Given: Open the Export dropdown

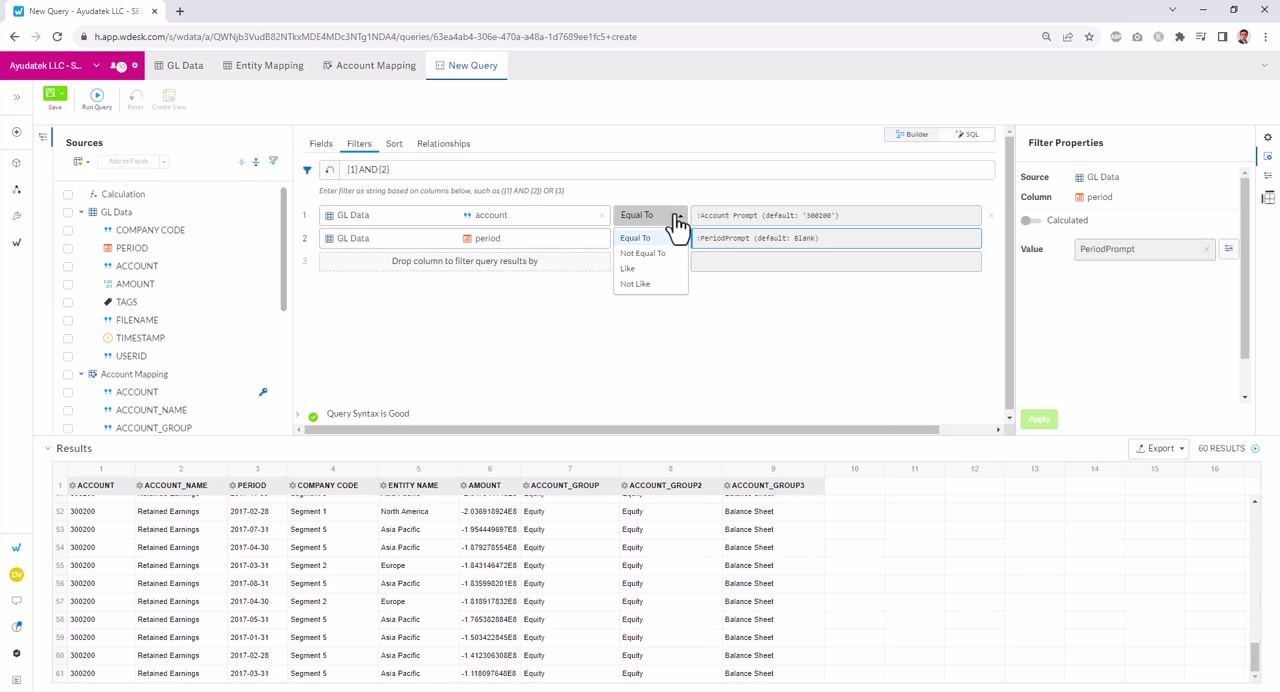Looking at the screenshot, I should tap(1158, 449).
